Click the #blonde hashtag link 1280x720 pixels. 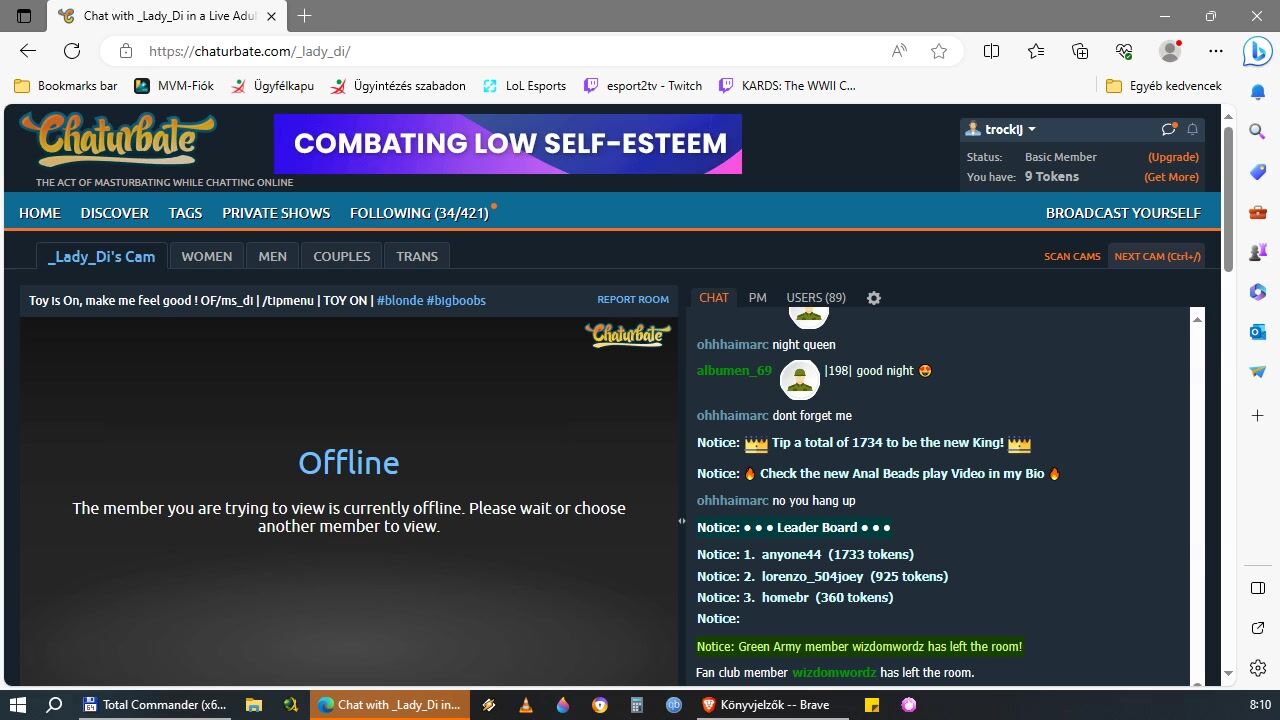[x=400, y=300]
